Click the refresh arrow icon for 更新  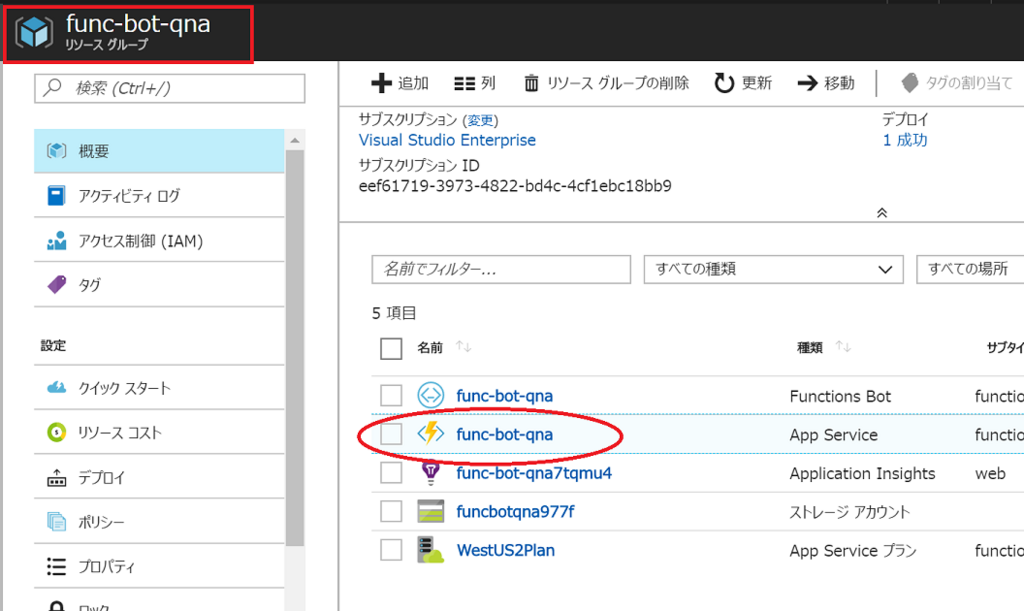click(724, 83)
